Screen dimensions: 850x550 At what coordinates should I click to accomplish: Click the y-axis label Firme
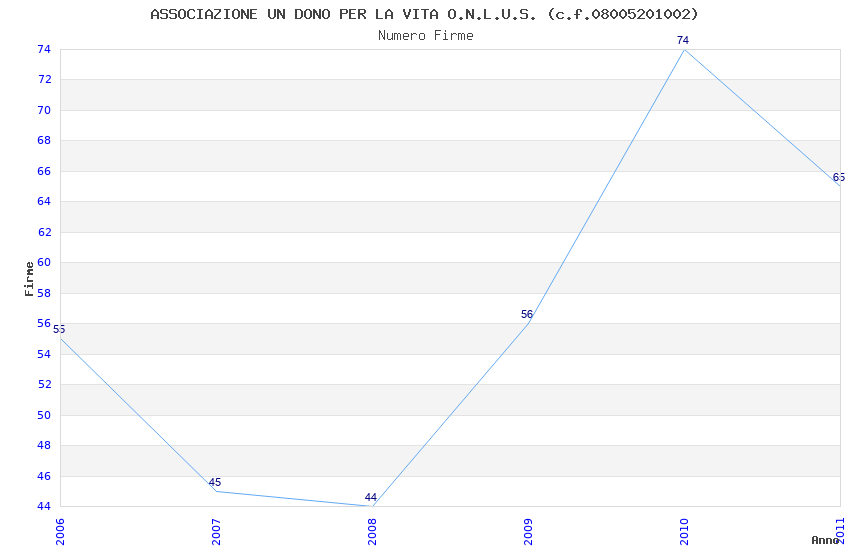click(x=29, y=279)
